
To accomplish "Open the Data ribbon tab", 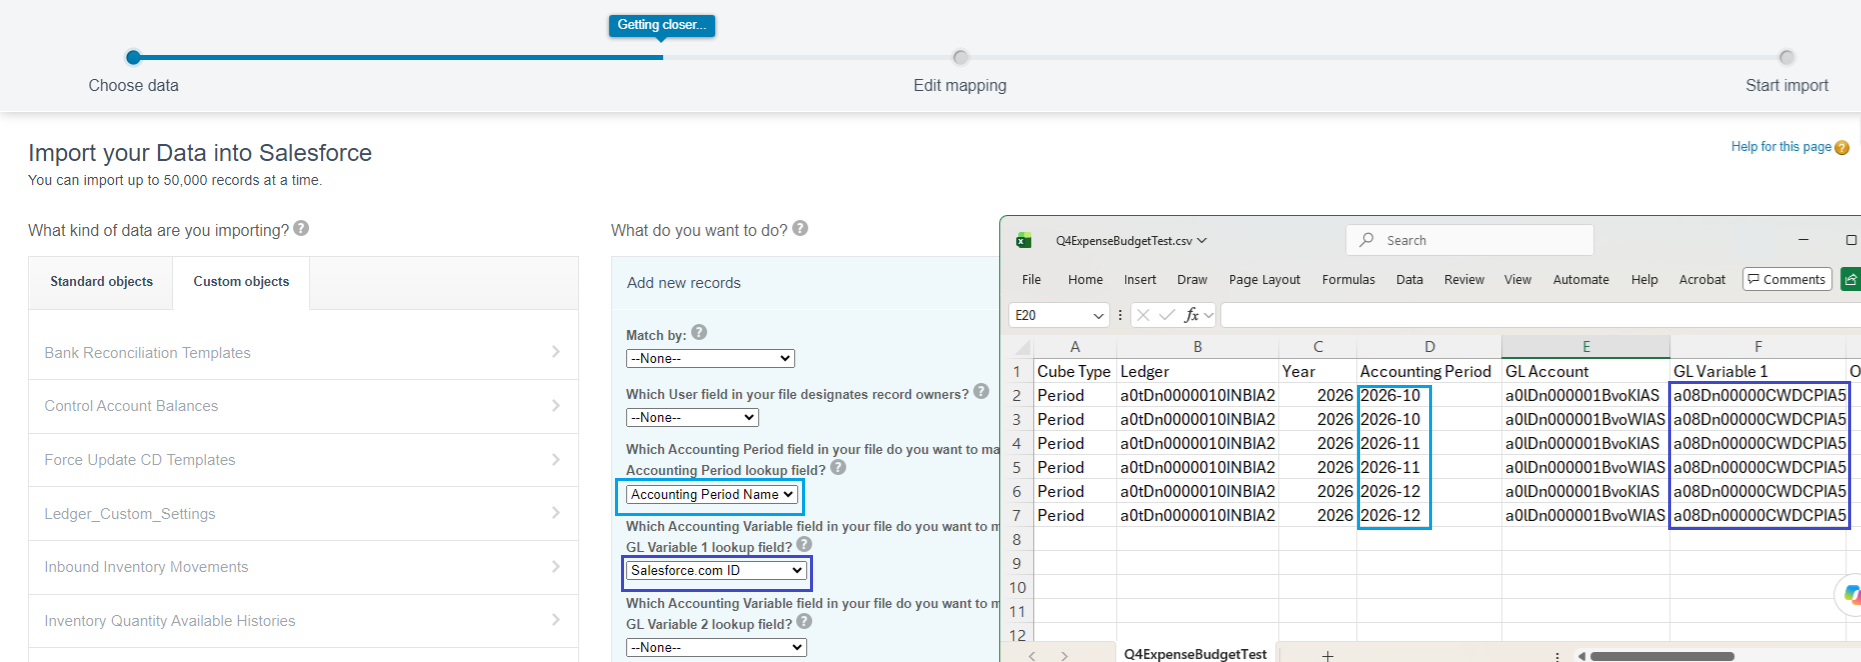I will coord(1409,280).
